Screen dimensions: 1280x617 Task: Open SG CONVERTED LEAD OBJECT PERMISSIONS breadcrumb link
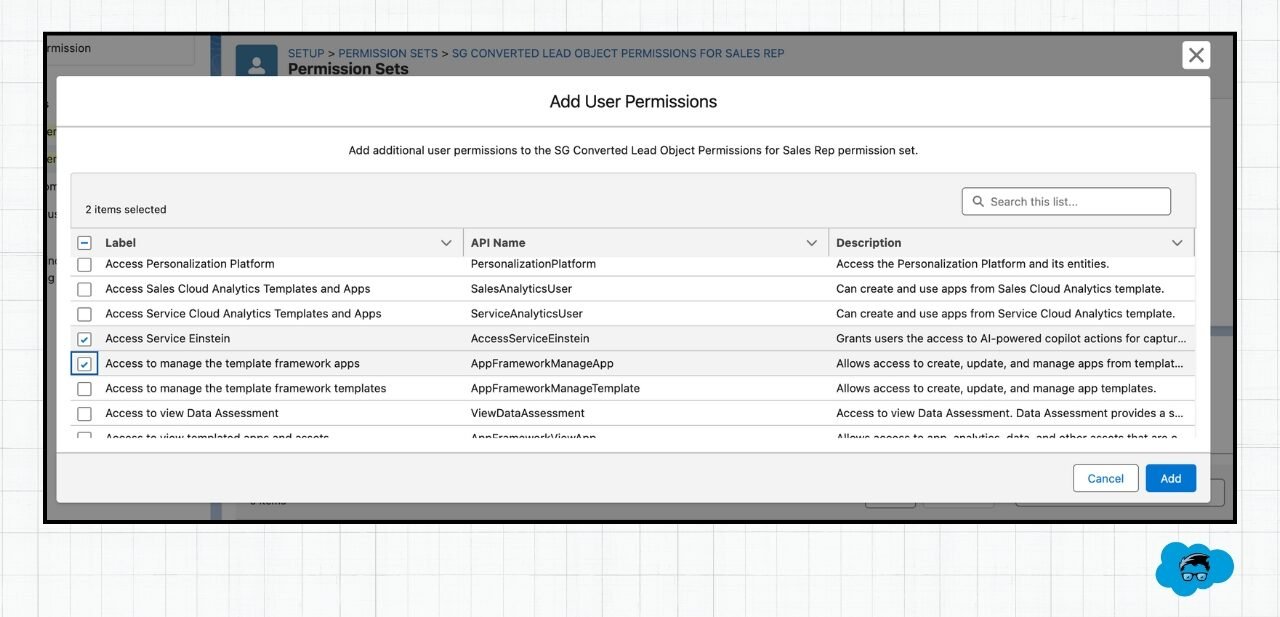(x=618, y=53)
